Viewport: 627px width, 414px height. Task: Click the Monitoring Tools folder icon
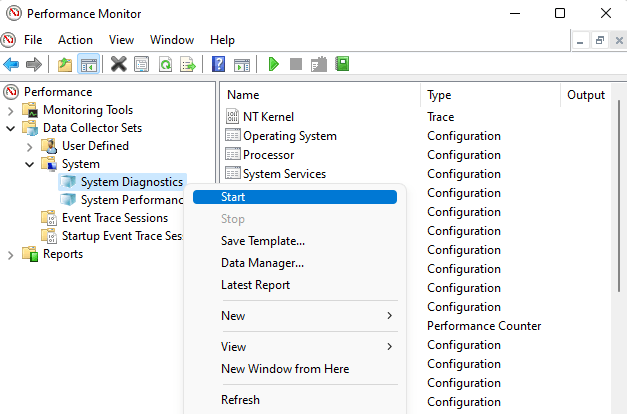30,110
